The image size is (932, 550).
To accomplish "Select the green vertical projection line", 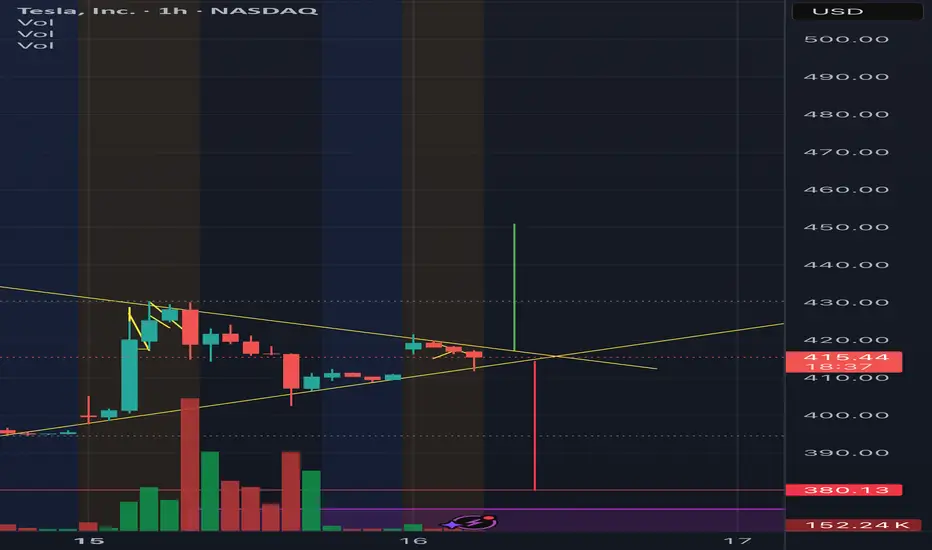I will [x=514, y=287].
